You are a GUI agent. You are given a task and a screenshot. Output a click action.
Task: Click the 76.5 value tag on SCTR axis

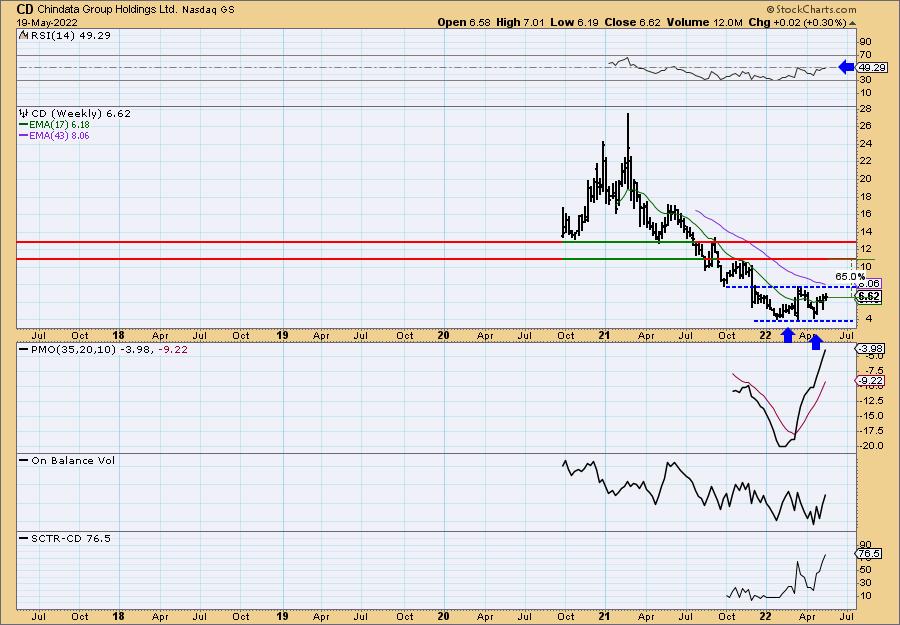pyautogui.click(x=869, y=553)
